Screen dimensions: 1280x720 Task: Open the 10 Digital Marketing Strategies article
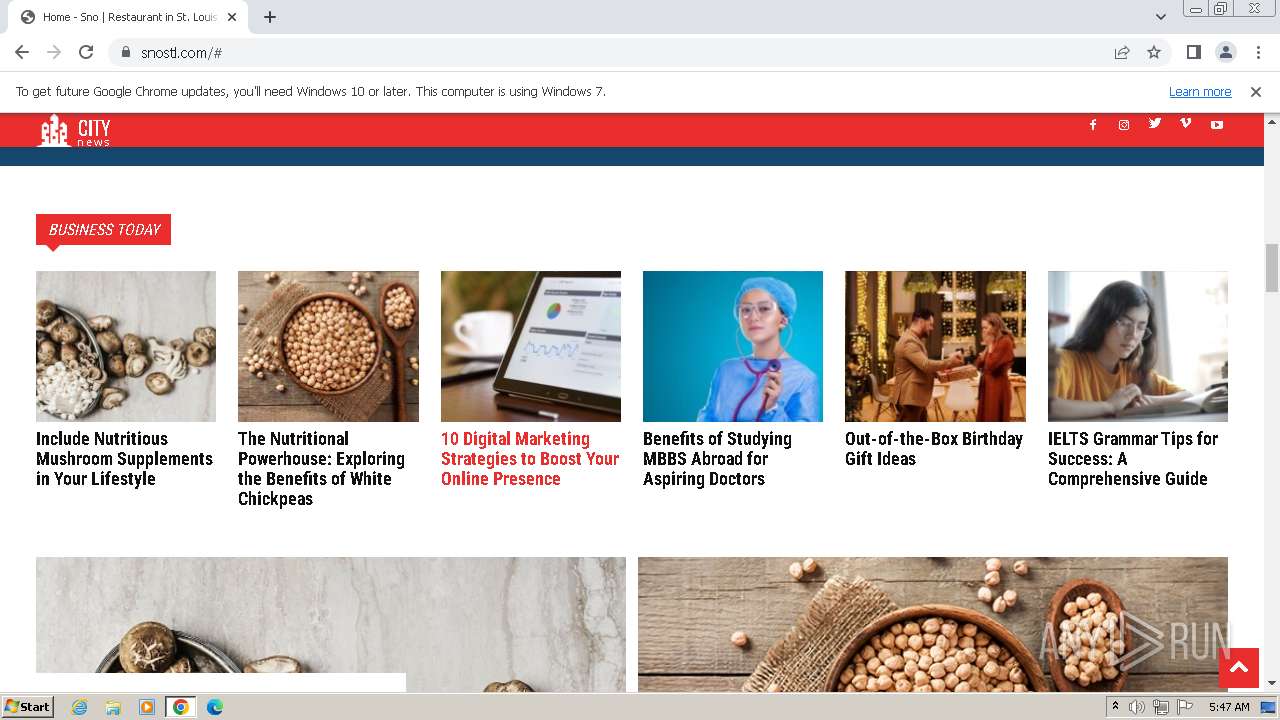530,459
